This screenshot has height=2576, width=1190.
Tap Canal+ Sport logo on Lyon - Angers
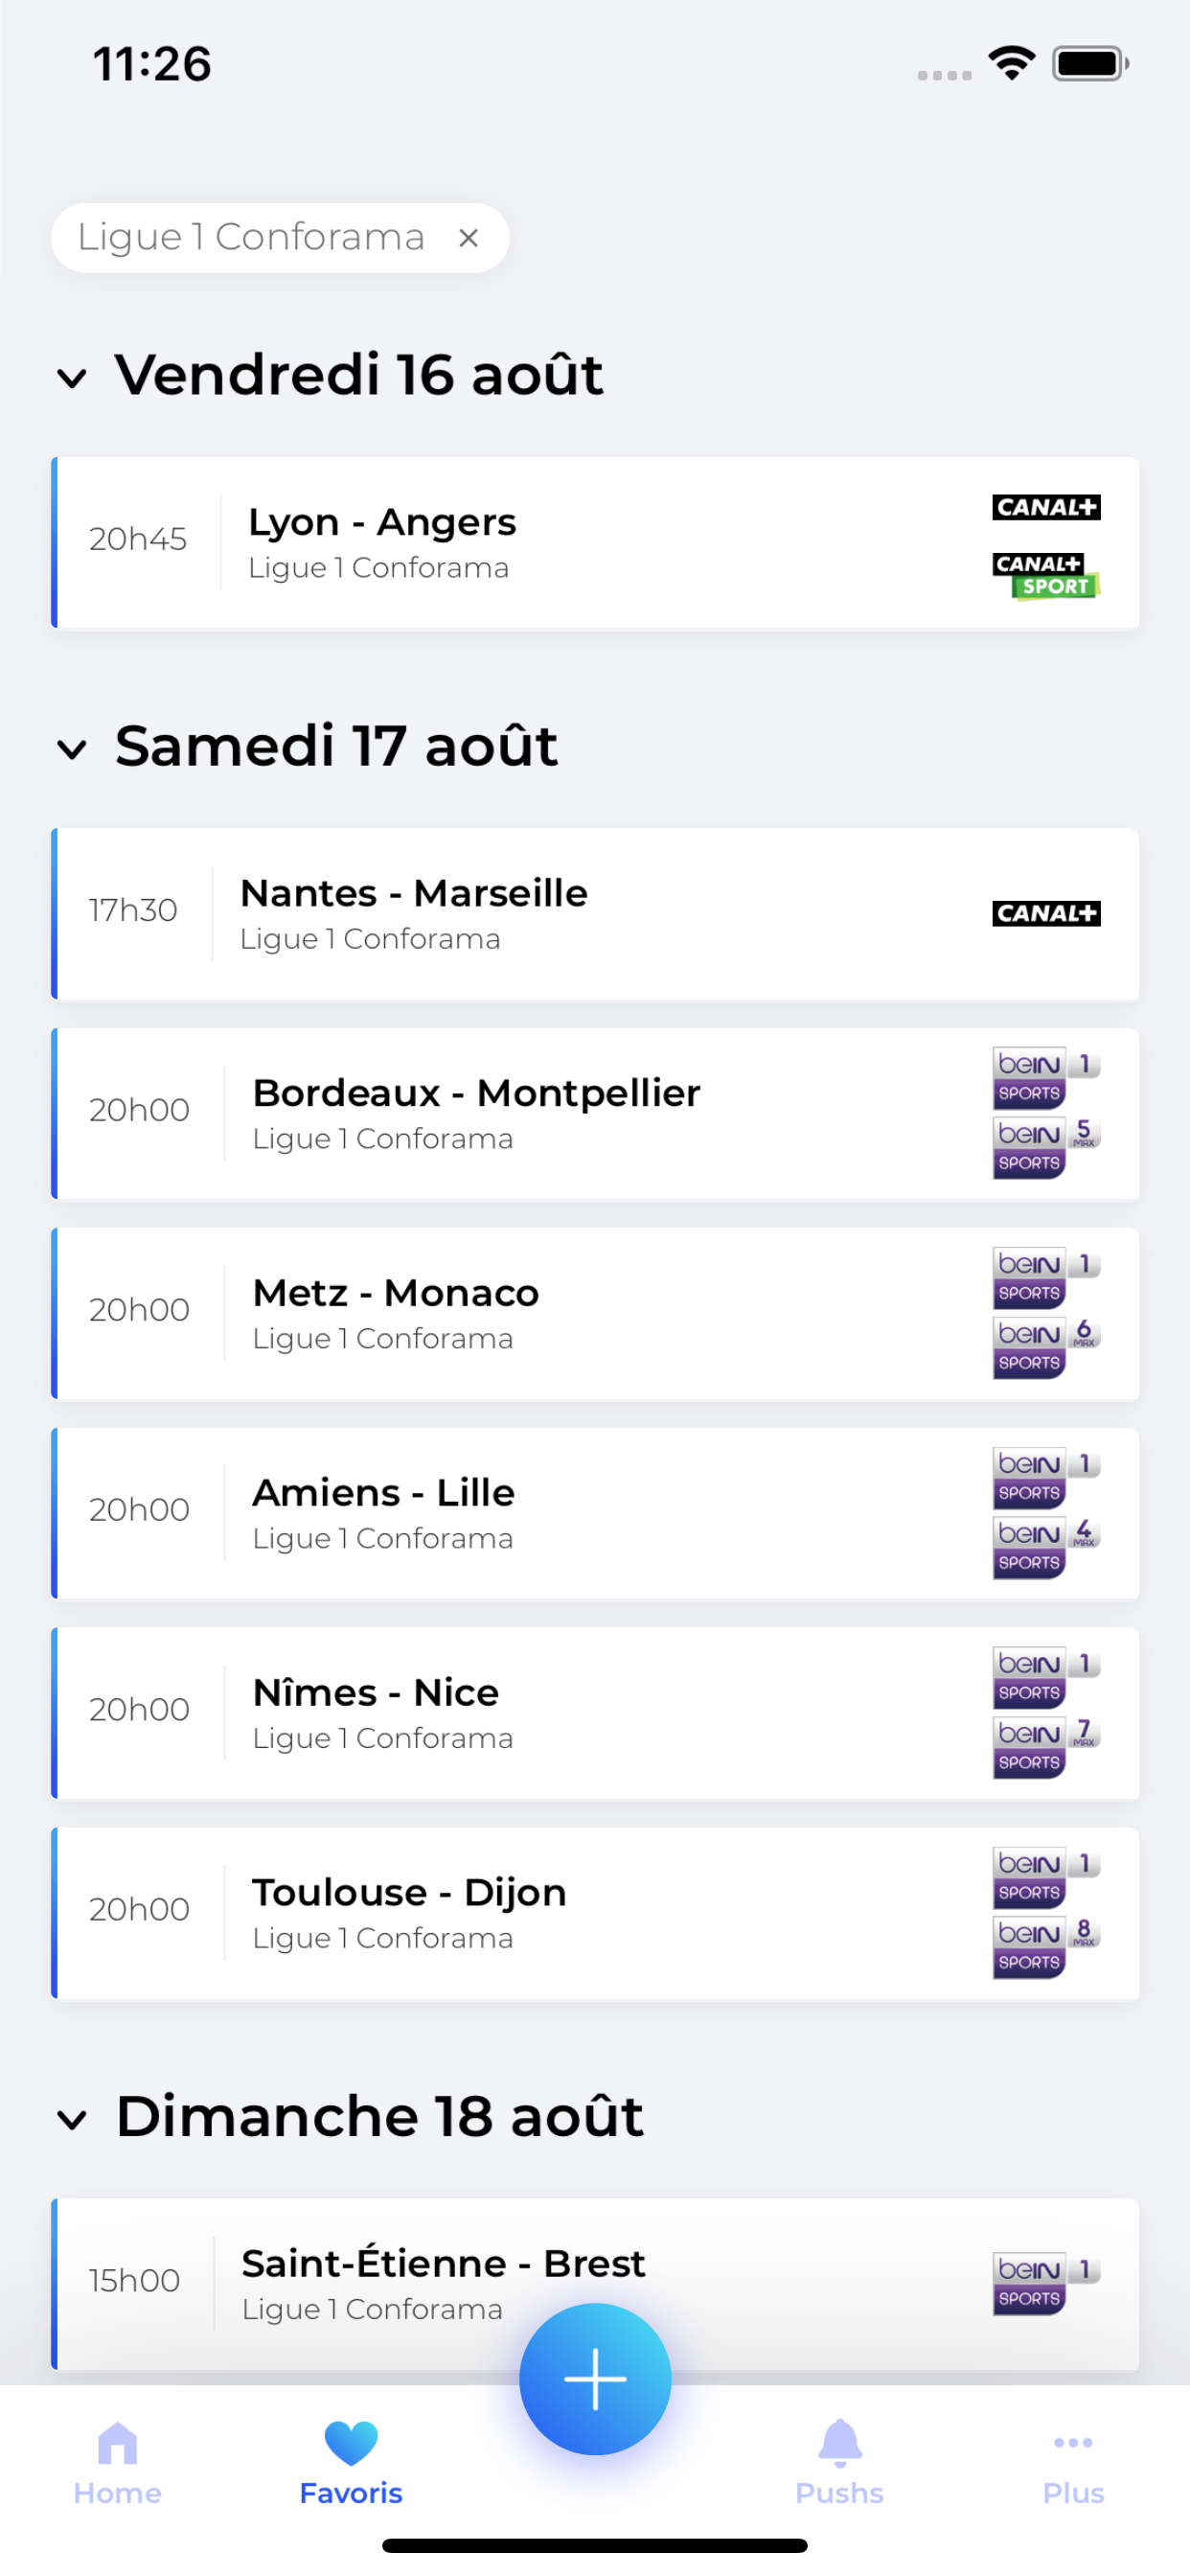(x=1046, y=576)
